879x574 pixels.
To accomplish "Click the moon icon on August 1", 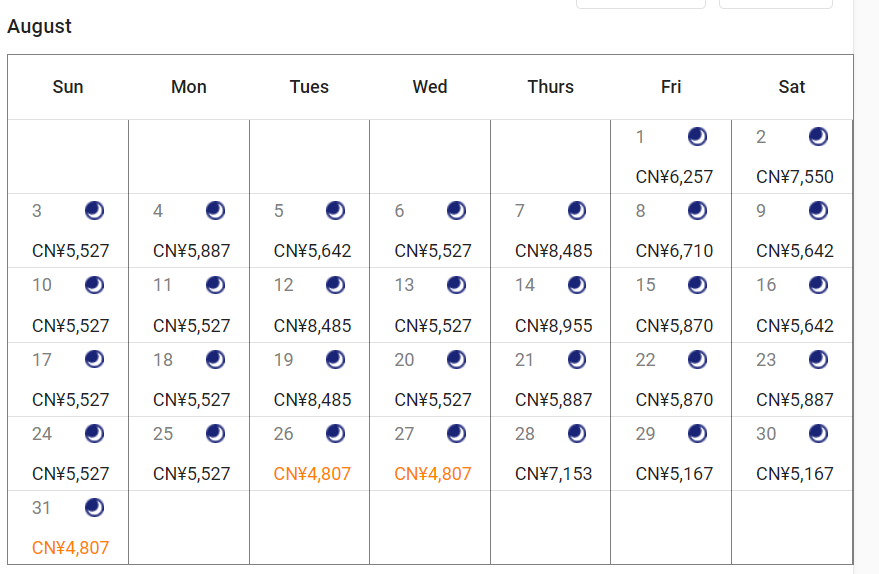I will pyautogui.click(x=697, y=136).
